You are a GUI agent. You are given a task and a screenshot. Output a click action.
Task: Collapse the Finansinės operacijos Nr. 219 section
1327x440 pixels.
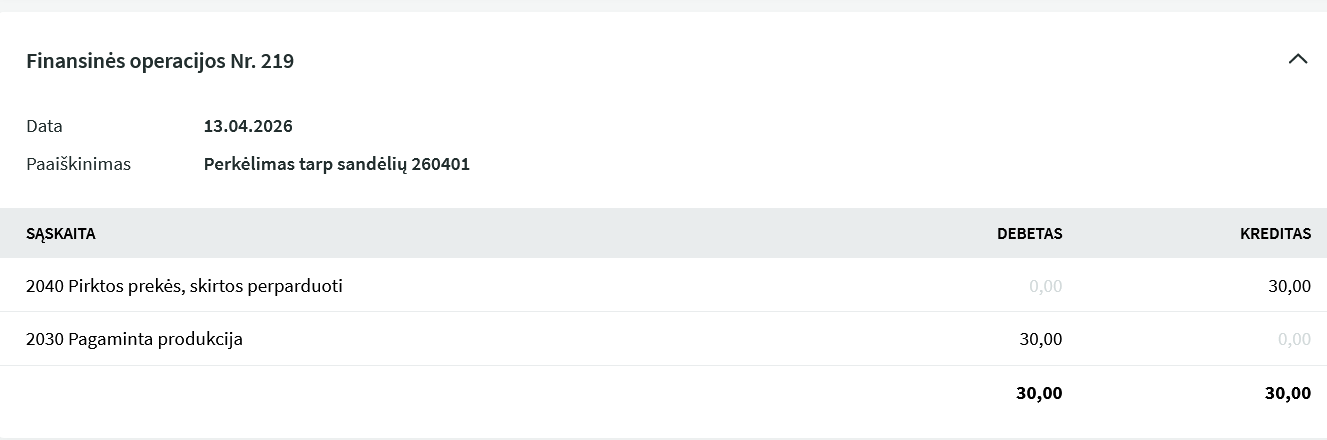1297,59
